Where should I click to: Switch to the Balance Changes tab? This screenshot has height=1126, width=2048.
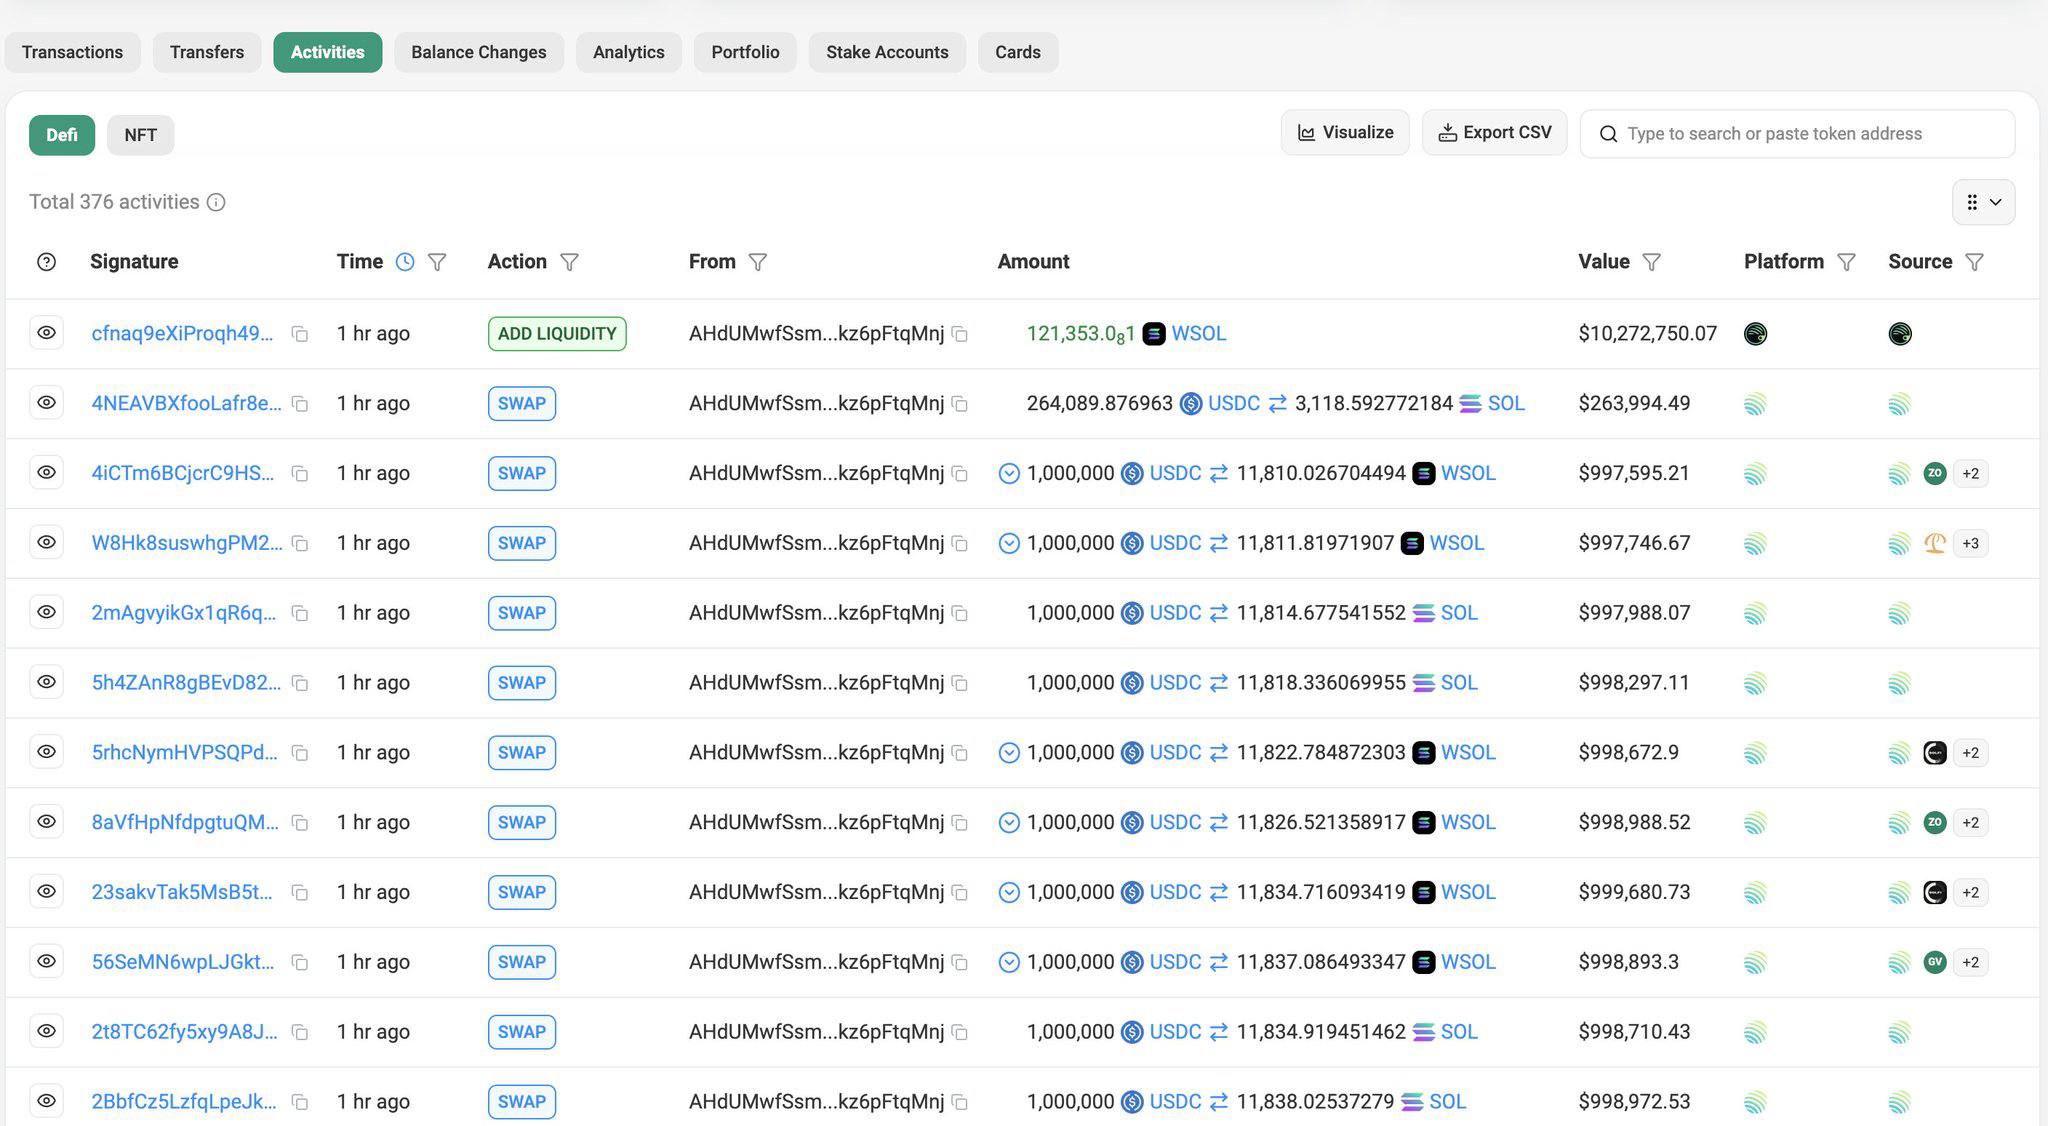click(x=478, y=52)
